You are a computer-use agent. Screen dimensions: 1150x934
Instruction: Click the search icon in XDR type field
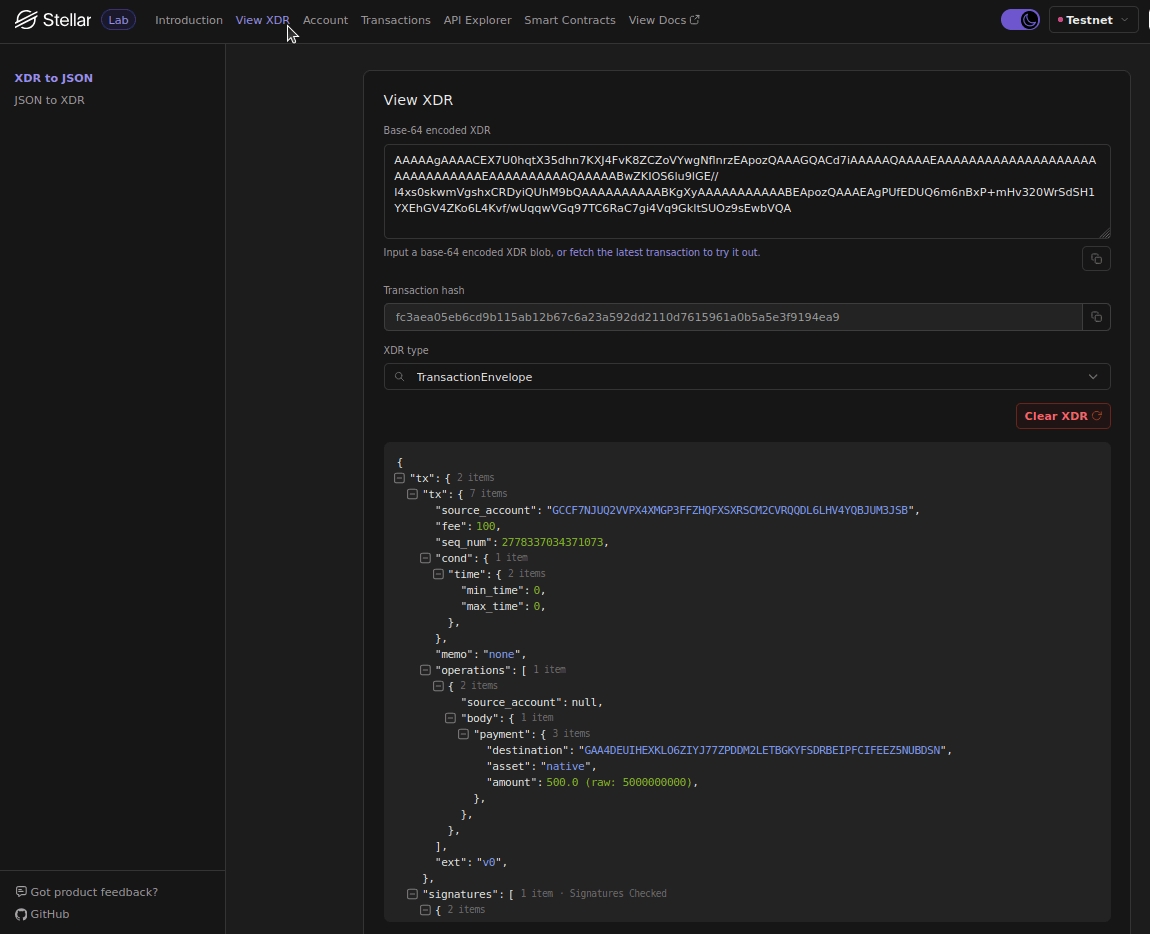pos(400,377)
